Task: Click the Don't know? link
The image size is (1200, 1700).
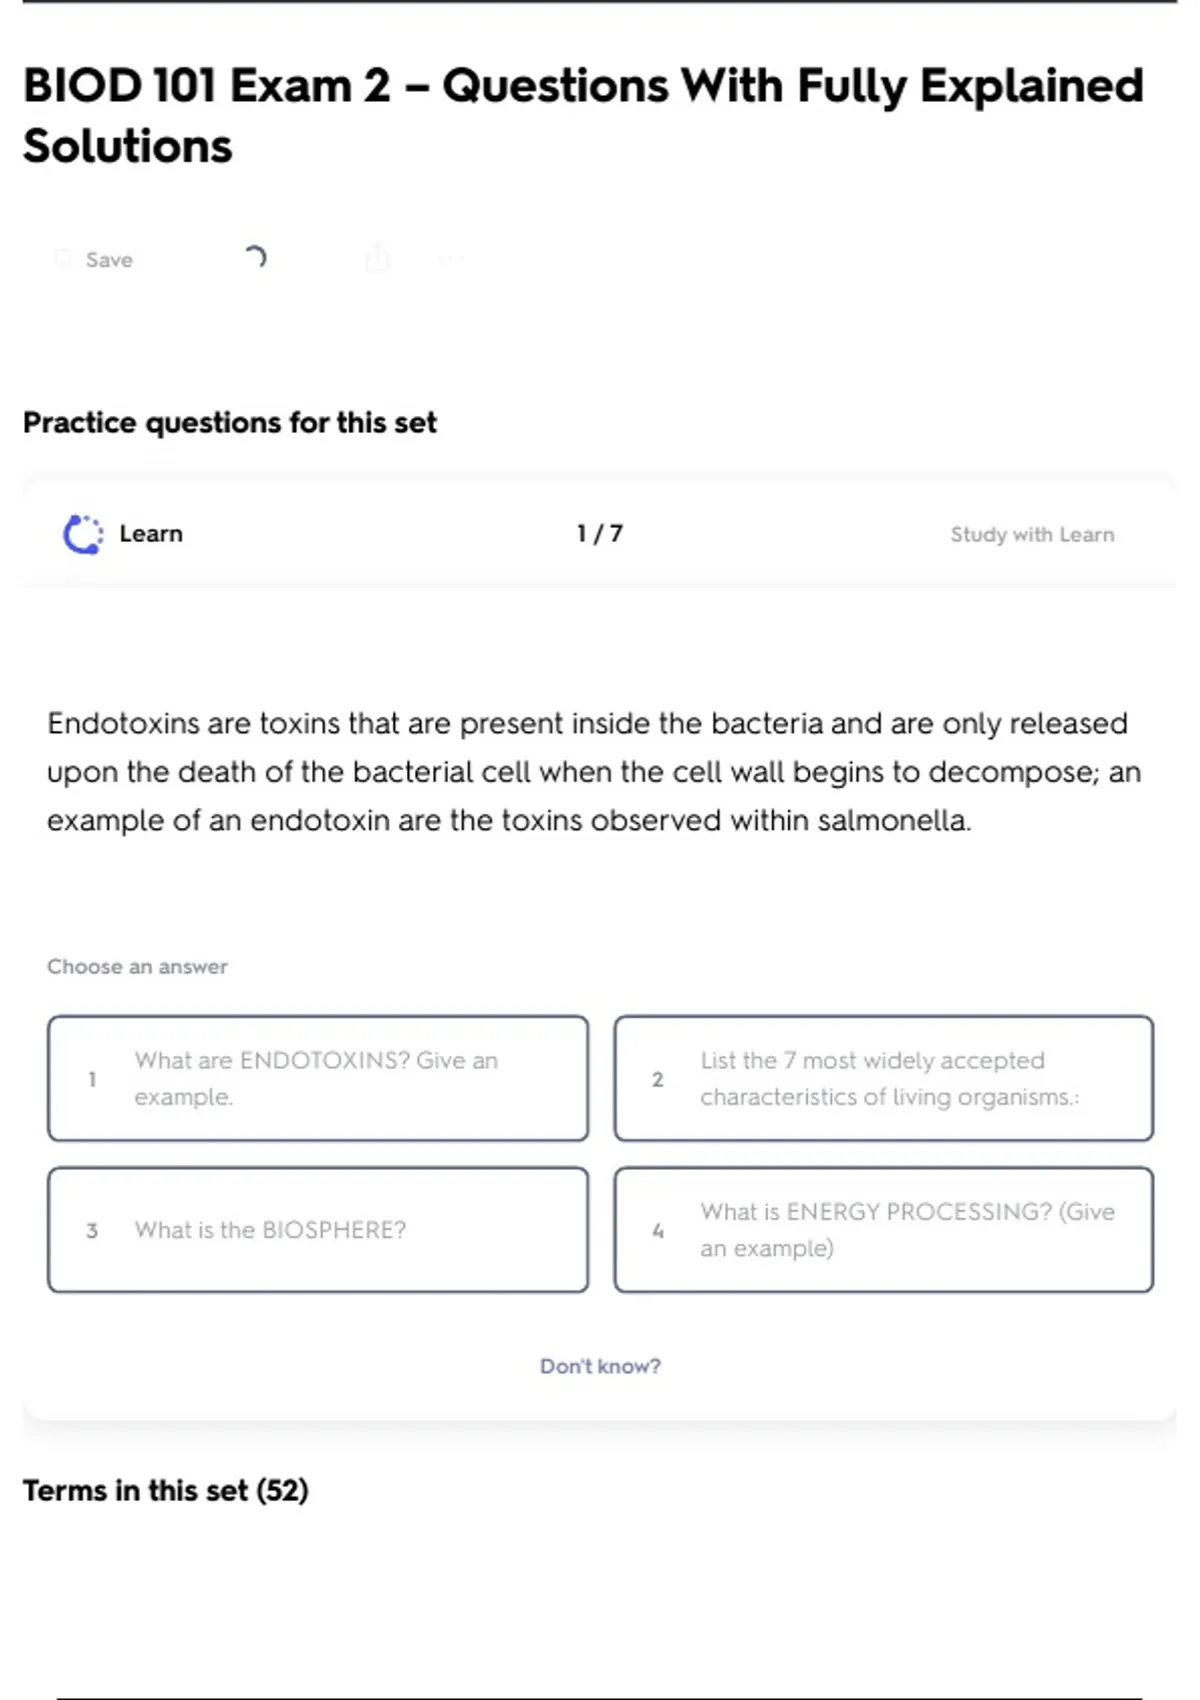Action: click(x=600, y=1366)
